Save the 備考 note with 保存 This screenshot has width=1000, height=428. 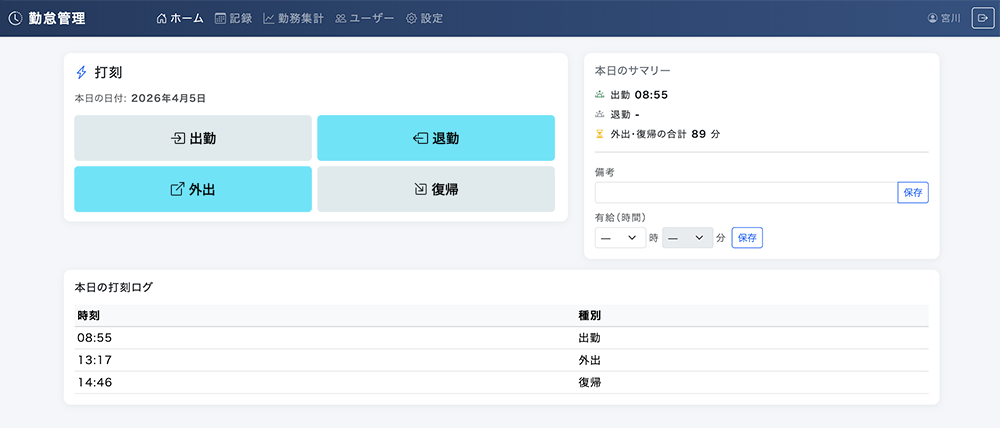[x=913, y=193]
